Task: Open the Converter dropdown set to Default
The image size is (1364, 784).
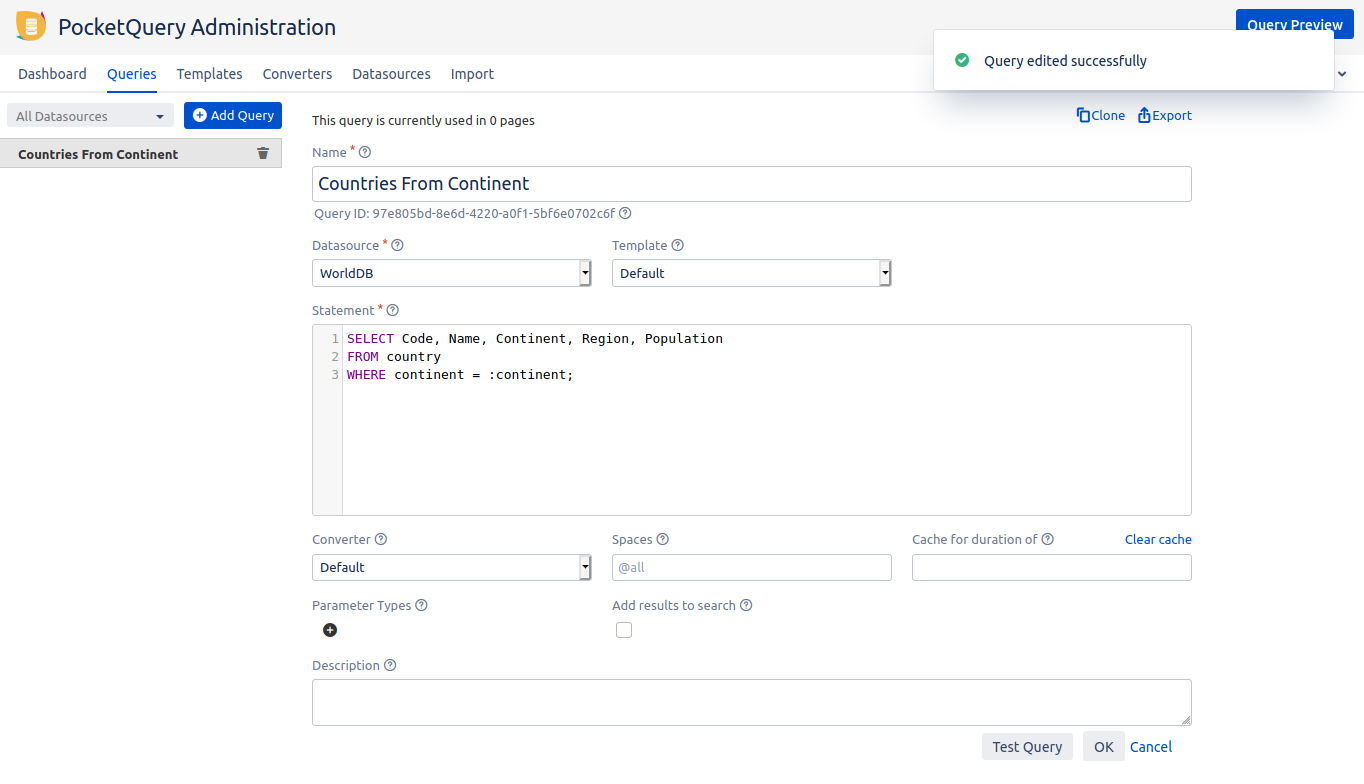Action: (451, 567)
